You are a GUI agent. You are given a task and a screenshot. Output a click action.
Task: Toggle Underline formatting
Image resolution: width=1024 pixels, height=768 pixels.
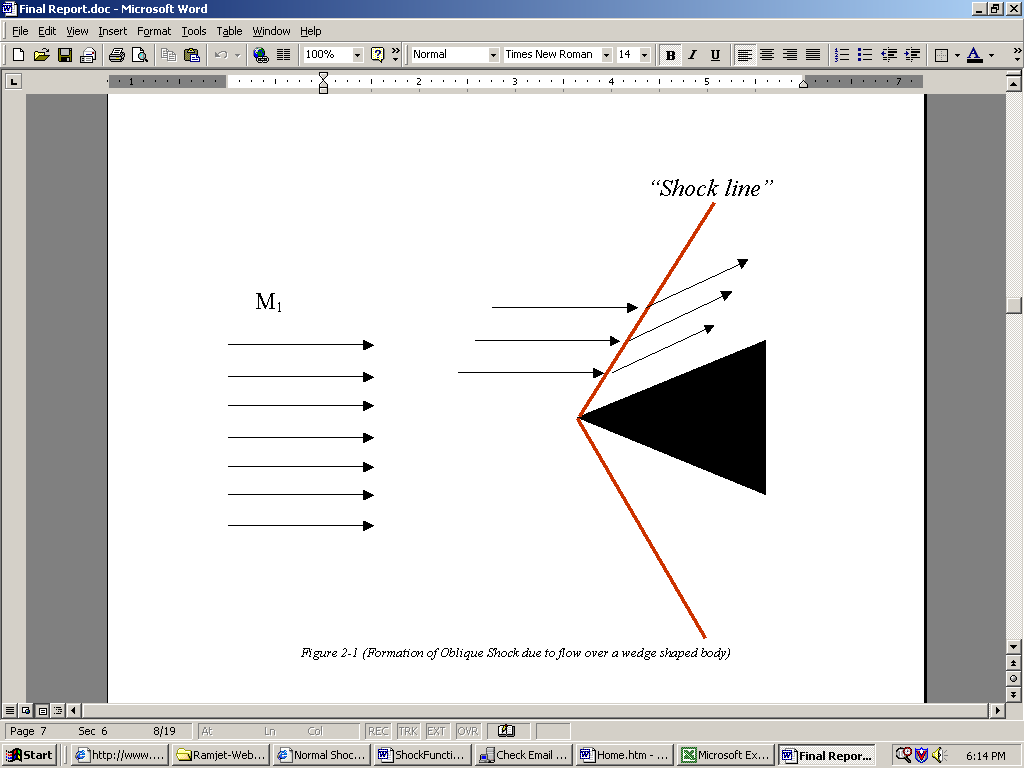click(715, 55)
